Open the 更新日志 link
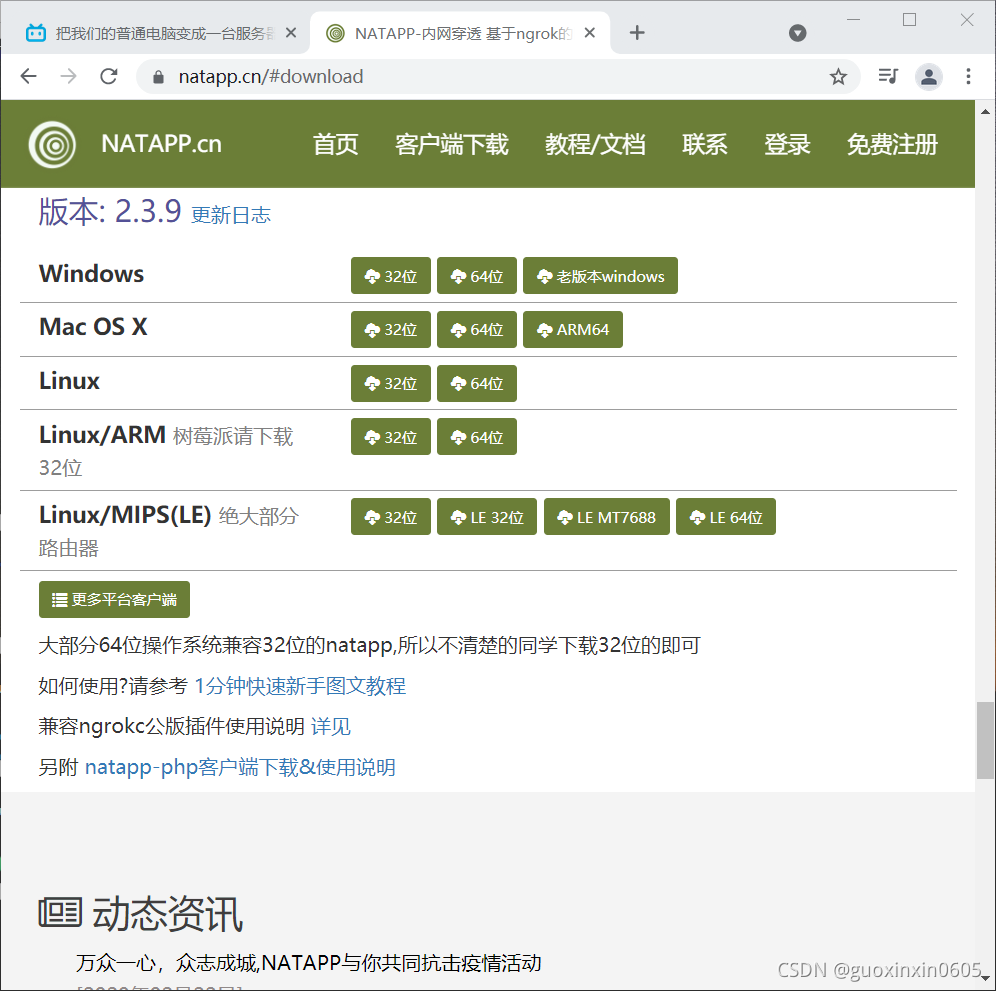Image resolution: width=996 pixels, height=991 pixels. coord(231,215)
